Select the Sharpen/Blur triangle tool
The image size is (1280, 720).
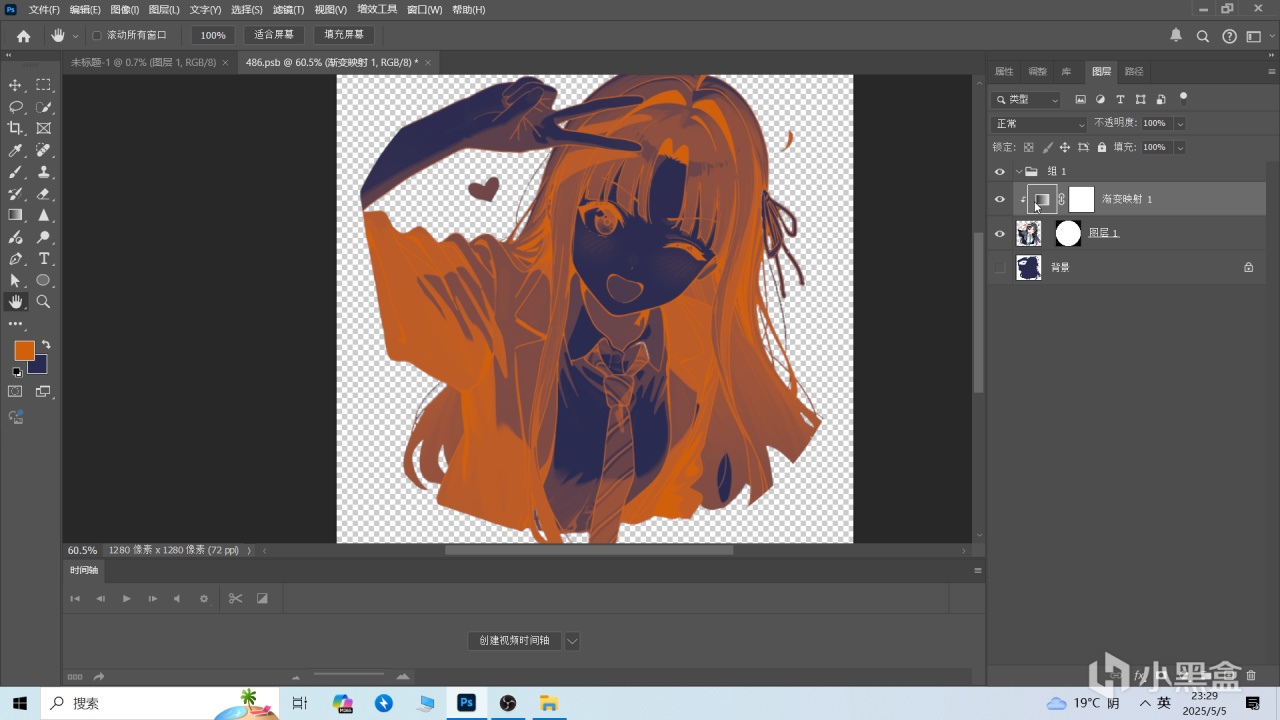coord(44,215)
